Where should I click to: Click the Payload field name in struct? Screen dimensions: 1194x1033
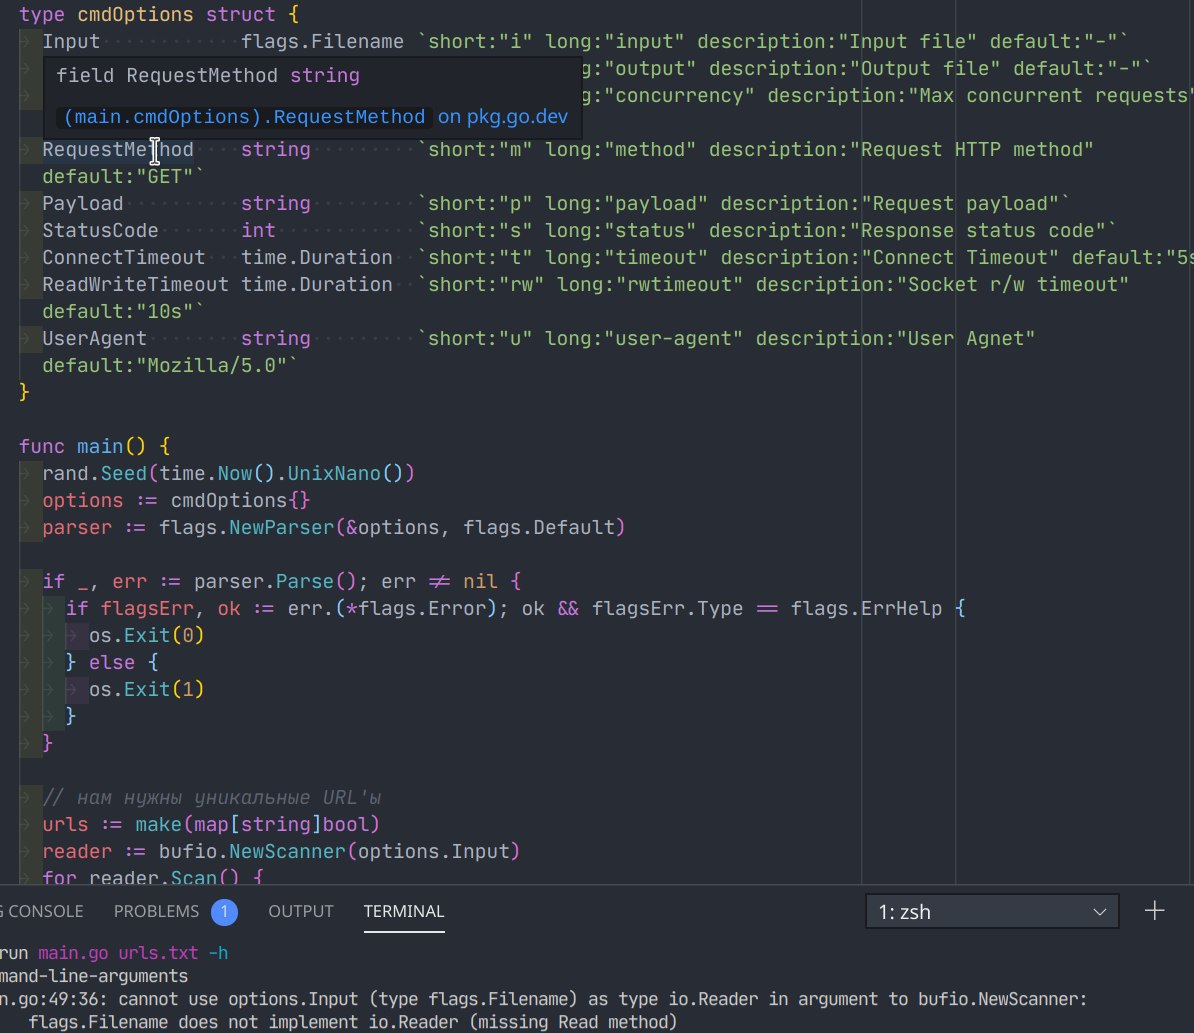tap(83, 203)
